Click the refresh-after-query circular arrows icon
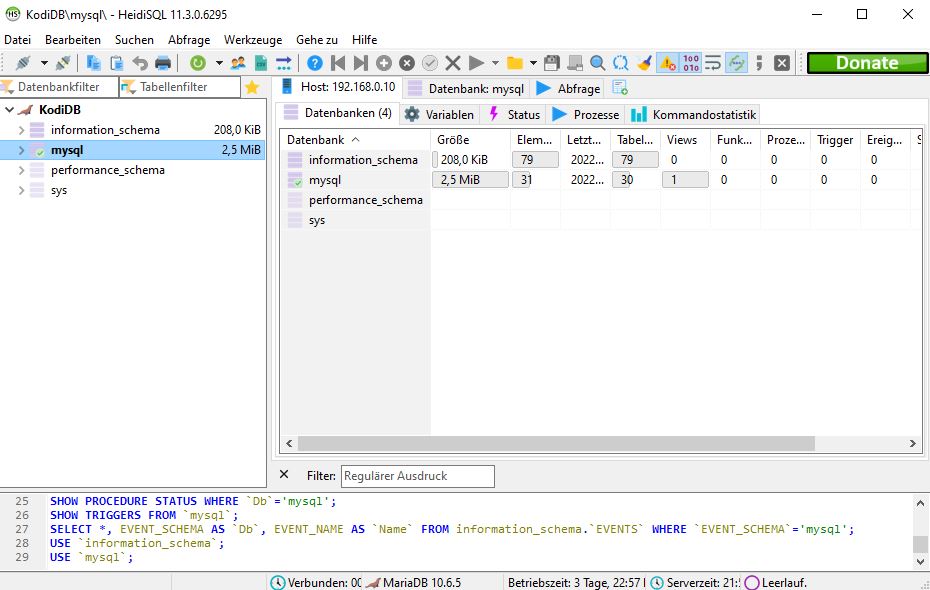The height and width of the screenshot is (590, 930). [x=621, y=63]
